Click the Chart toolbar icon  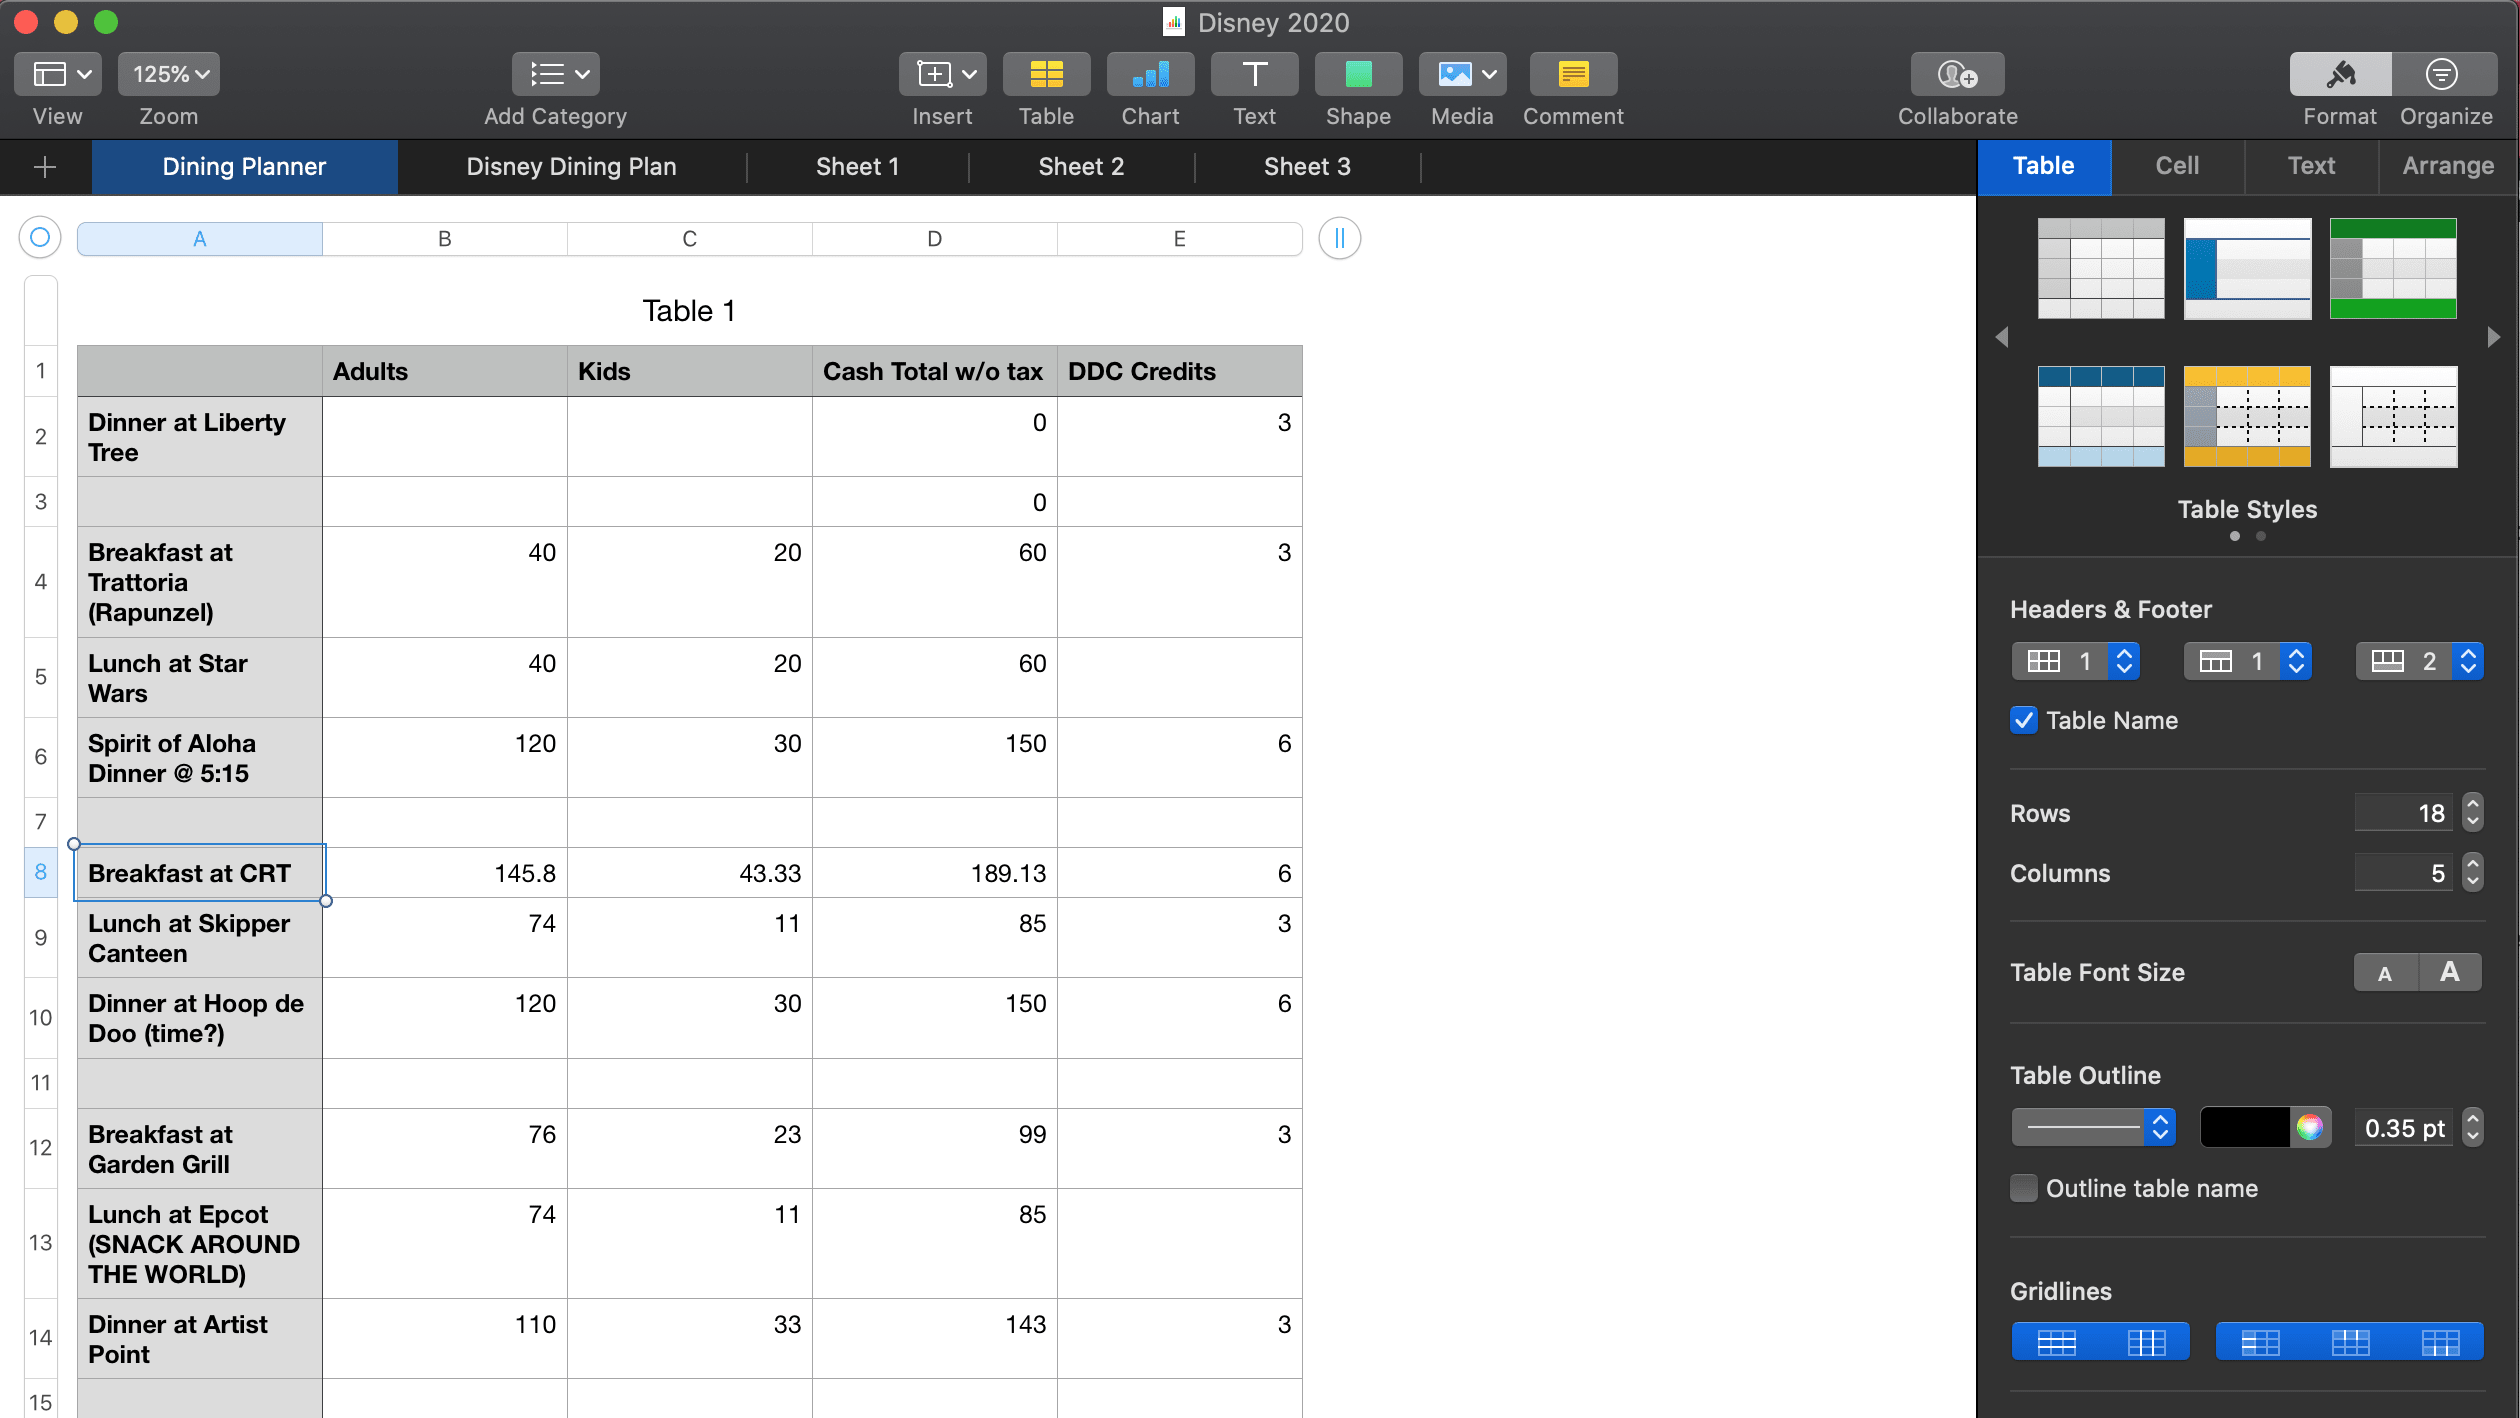1150,75
